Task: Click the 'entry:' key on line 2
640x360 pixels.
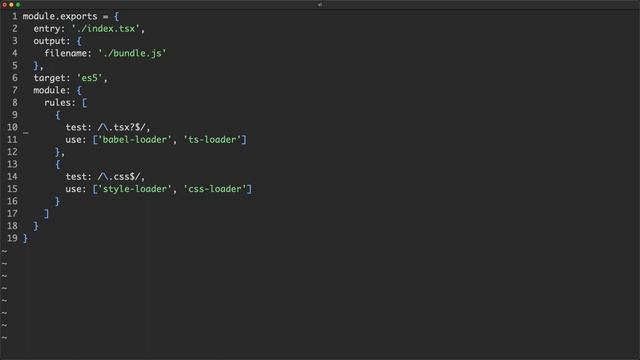Action: click(x=49, y=29)
